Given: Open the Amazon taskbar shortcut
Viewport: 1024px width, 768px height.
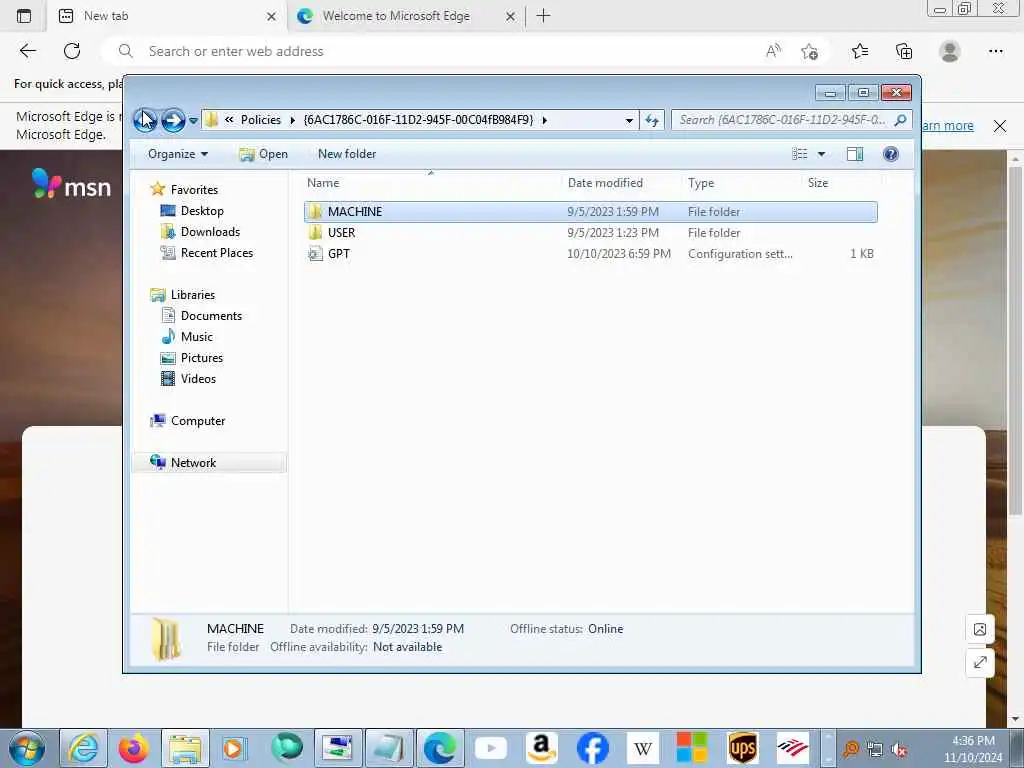Looking at the screenshot, I should click(541, 748).
